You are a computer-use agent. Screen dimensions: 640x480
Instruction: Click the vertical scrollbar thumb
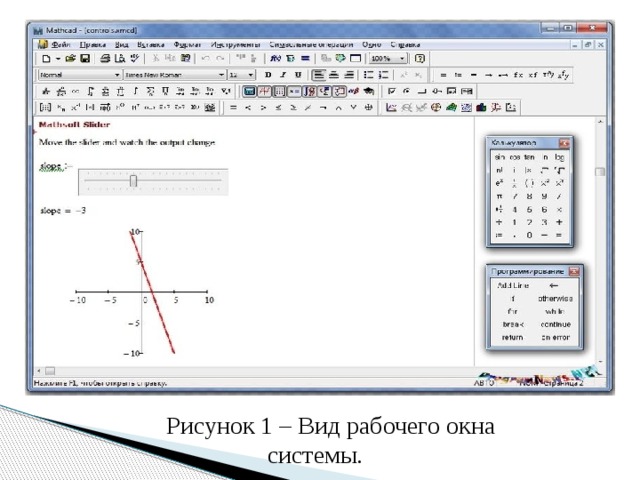[x=600, y=171]
